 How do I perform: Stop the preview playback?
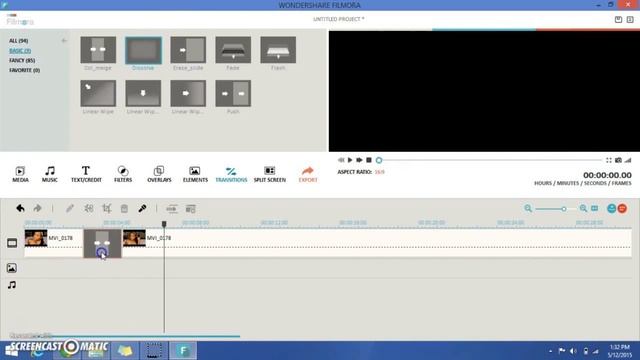(369, 160)
